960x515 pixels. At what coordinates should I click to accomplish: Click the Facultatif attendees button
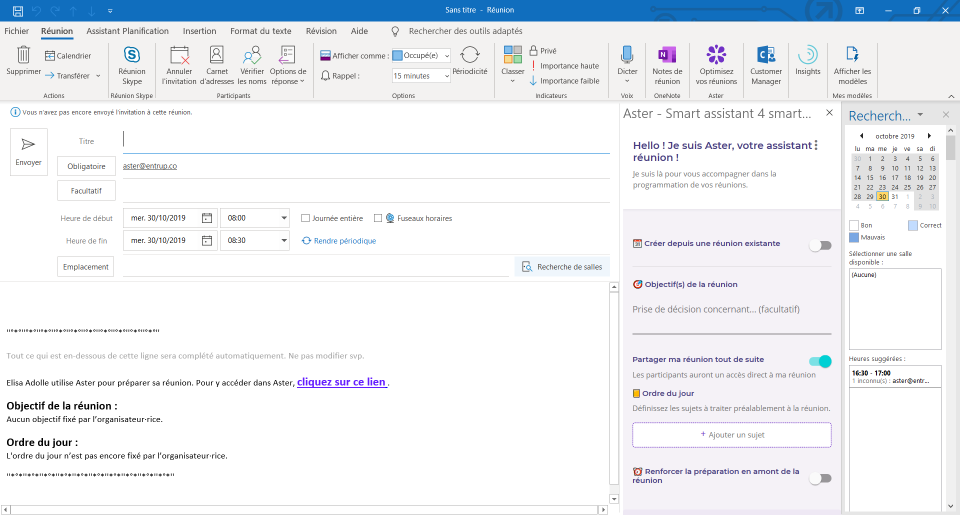click(x=86, y=191)
